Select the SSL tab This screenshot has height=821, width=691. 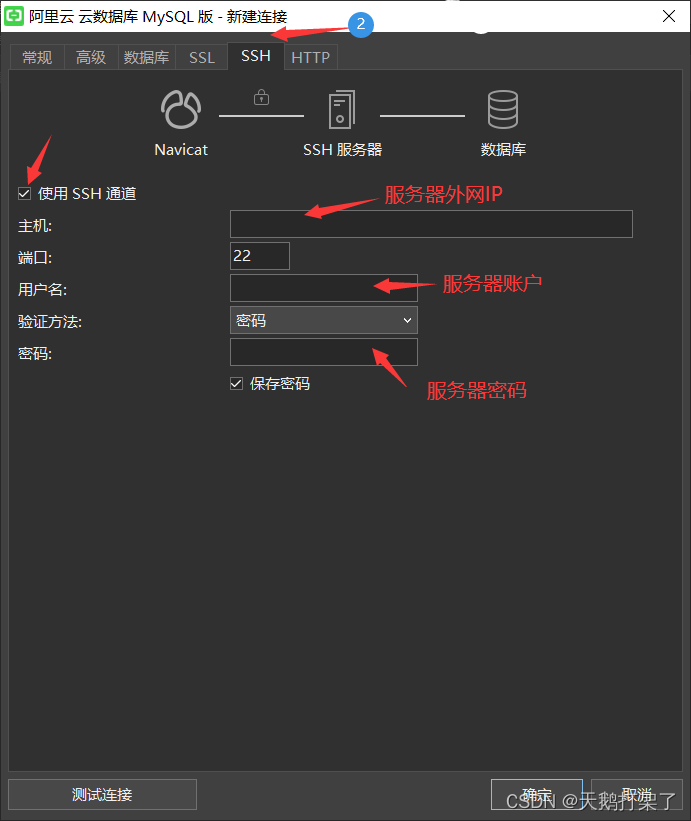(202, 57)
